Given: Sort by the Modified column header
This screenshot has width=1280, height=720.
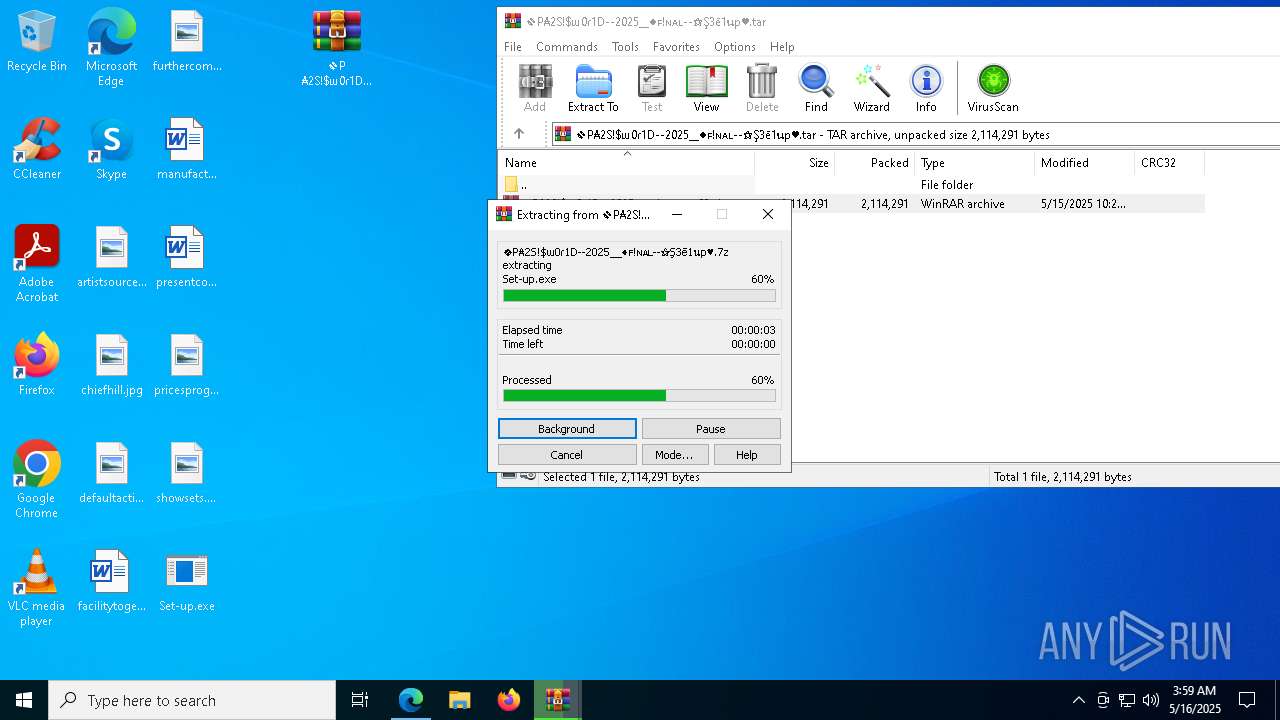Looking at the screenshot, I should coord(1085,163).
